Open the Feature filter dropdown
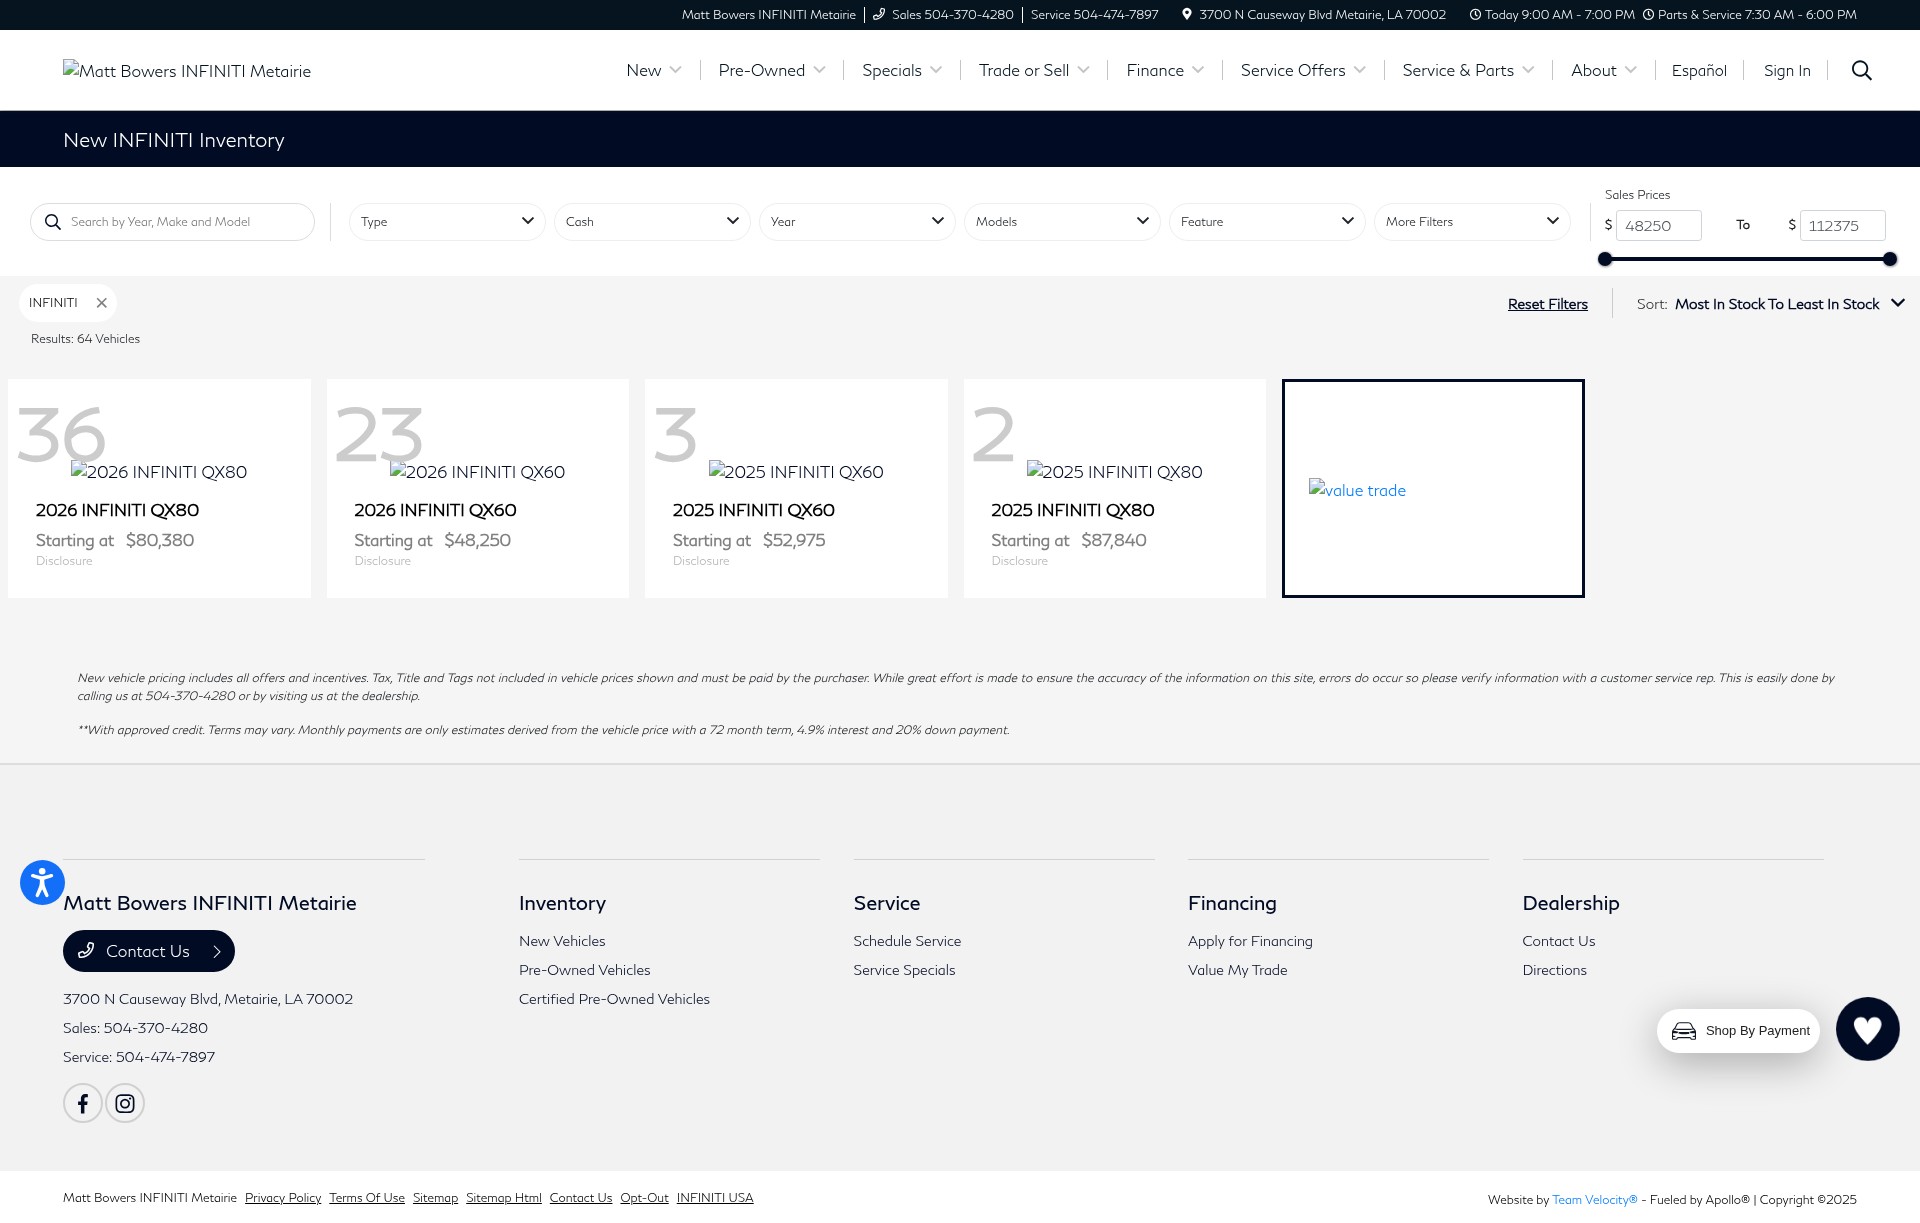1920x1223 pixels. pos(1267,222)
